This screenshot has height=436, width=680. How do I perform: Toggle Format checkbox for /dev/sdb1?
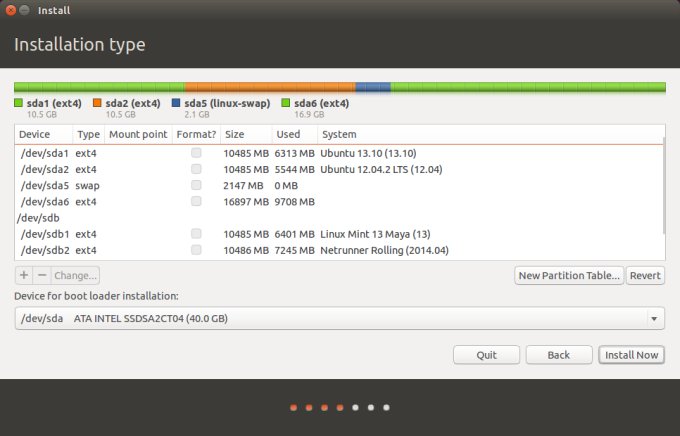[196, 234]
